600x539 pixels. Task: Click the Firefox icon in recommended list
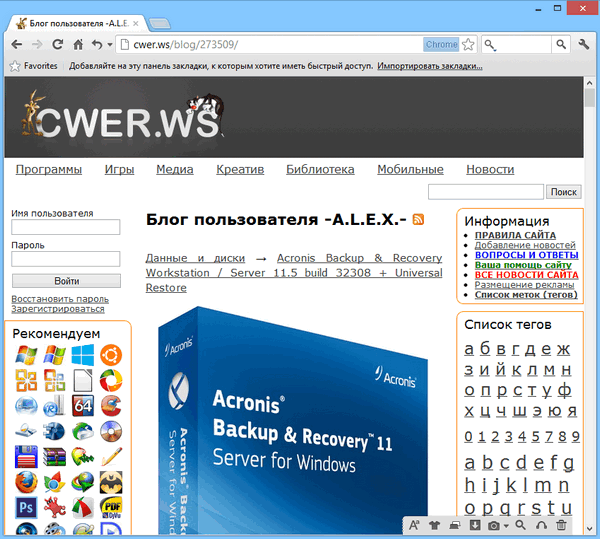point(26,482)
